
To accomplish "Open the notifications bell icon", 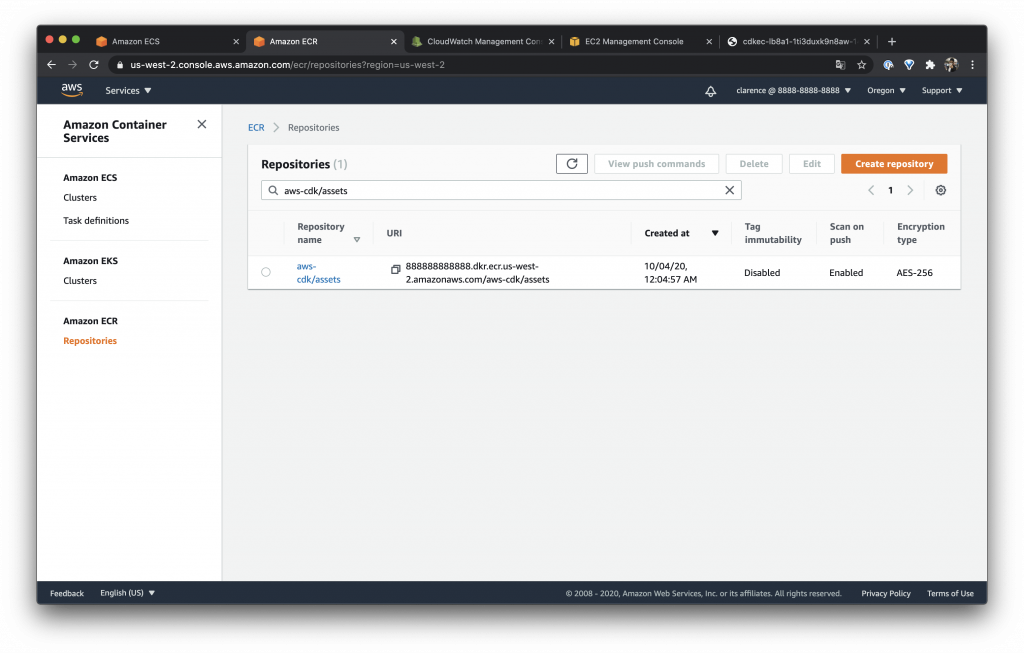I will [x=711, y=91].
